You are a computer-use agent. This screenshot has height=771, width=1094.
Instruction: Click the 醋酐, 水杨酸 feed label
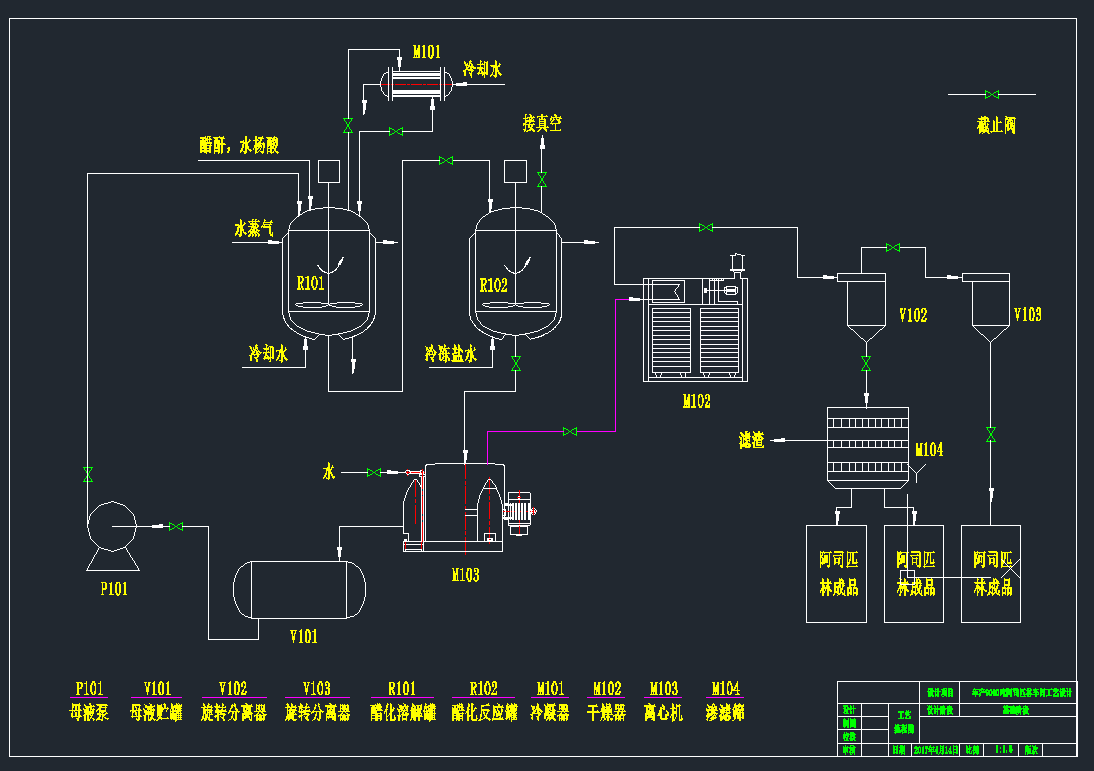(239, 146)
